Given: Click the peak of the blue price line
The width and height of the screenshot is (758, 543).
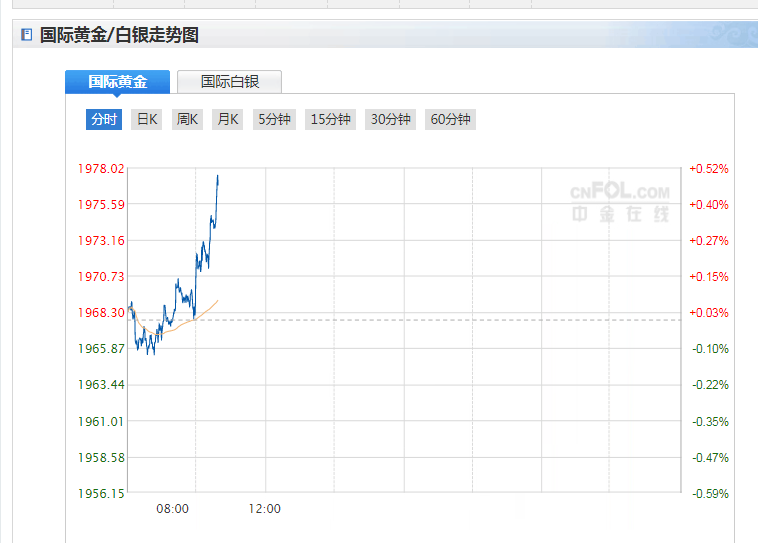Looking at the screenshot, I should click(x=218, y=177).
